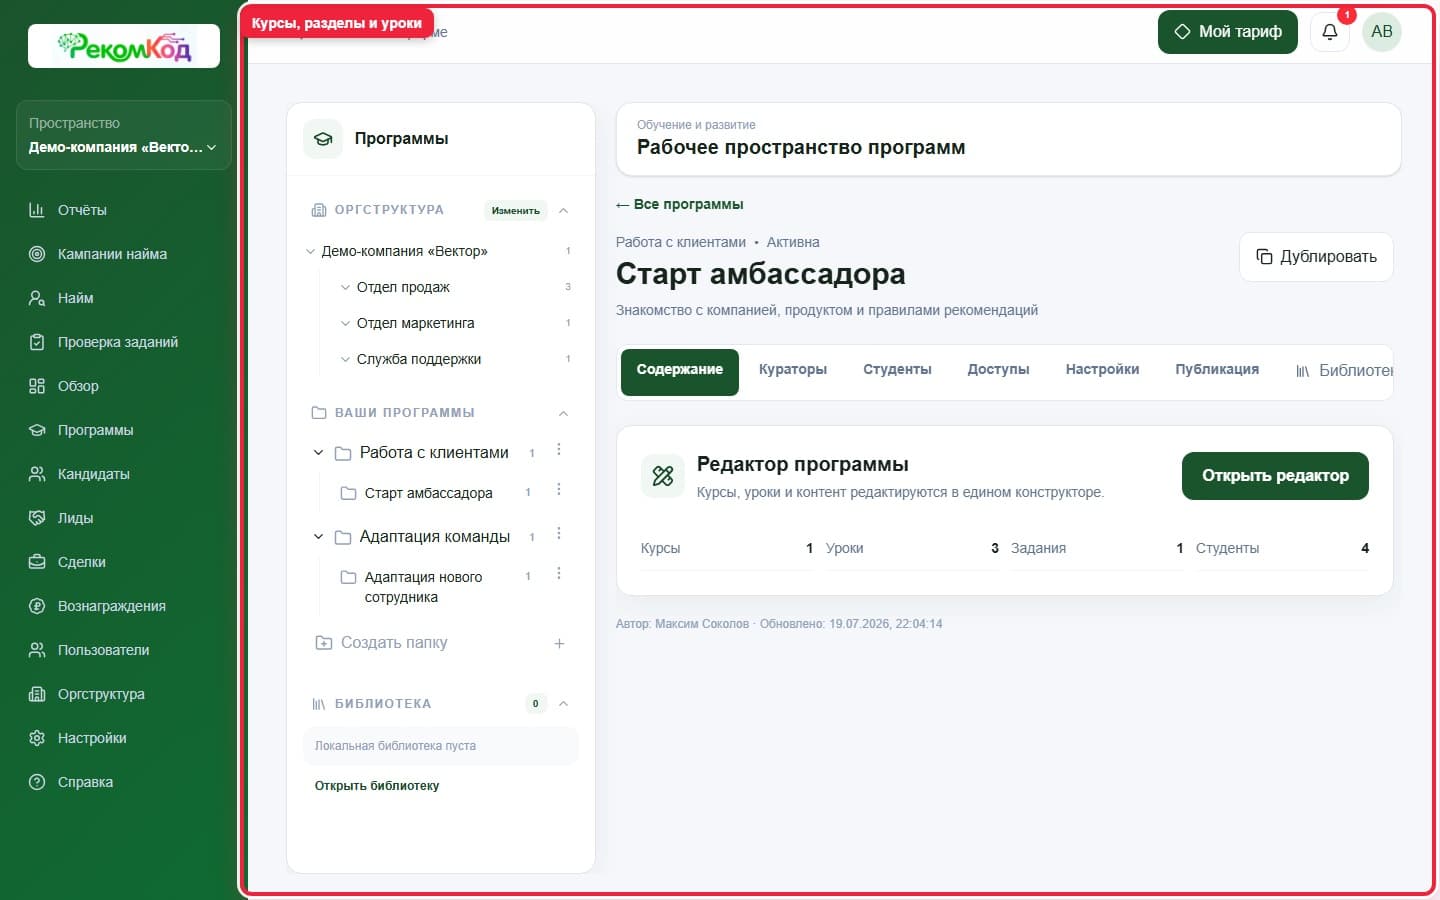This screenshot has width=1440, height=900.
Task: Open the Отчёты chart icon
Action: tap(37, 210)
